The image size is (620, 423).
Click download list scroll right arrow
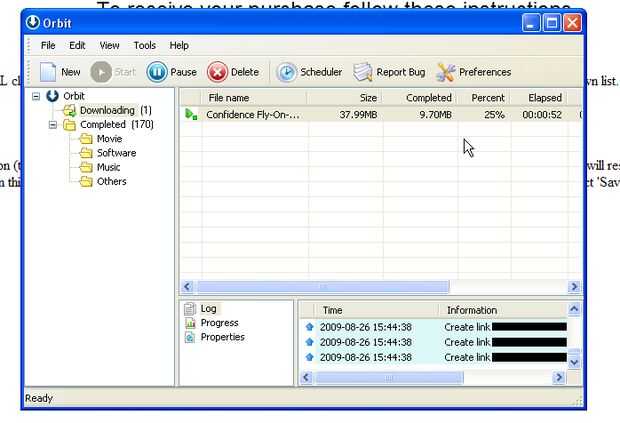574,286
